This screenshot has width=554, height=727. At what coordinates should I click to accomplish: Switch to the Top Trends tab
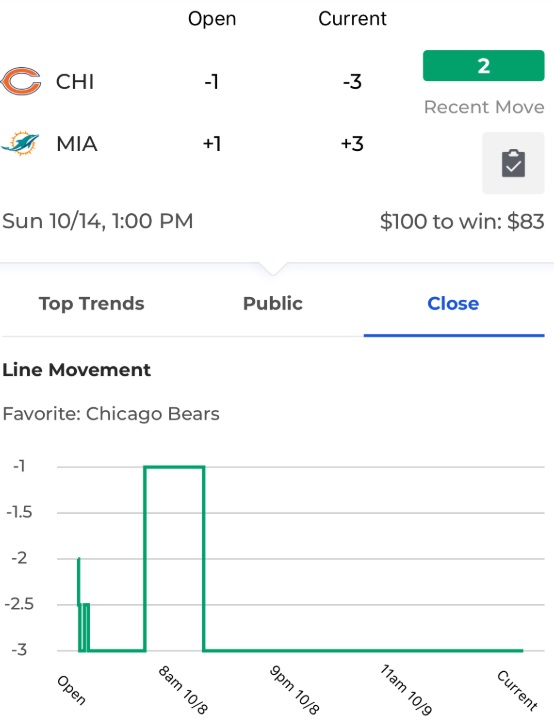point(92,303)
